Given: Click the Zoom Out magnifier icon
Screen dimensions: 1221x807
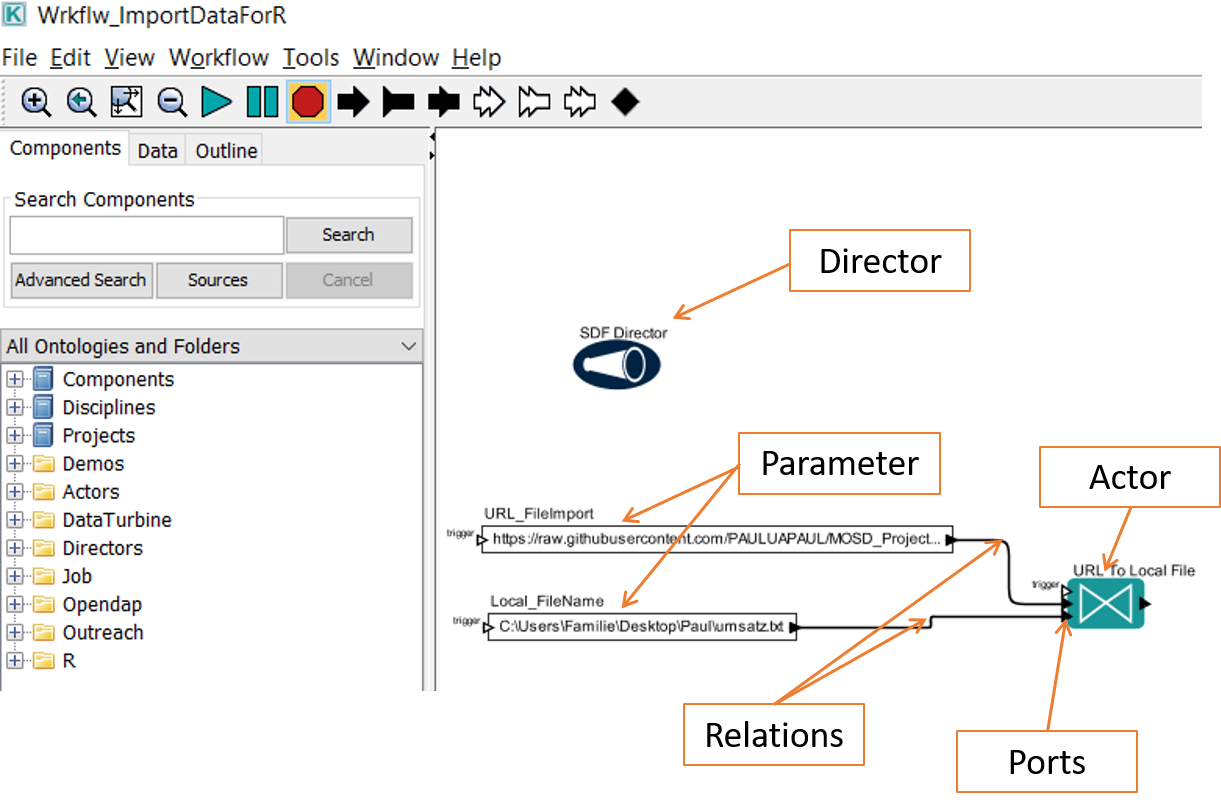Looking at the screenshot, I should coord(172,102).
